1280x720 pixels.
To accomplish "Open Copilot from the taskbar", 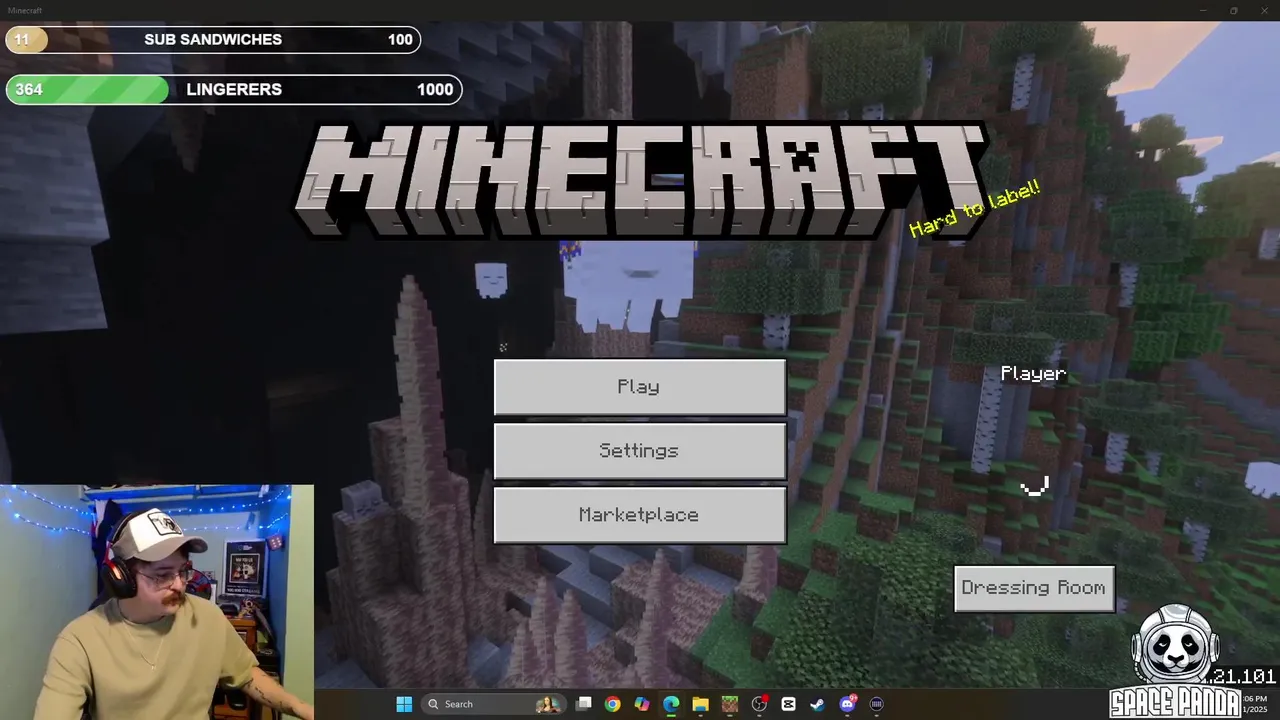I will (642, 704).
